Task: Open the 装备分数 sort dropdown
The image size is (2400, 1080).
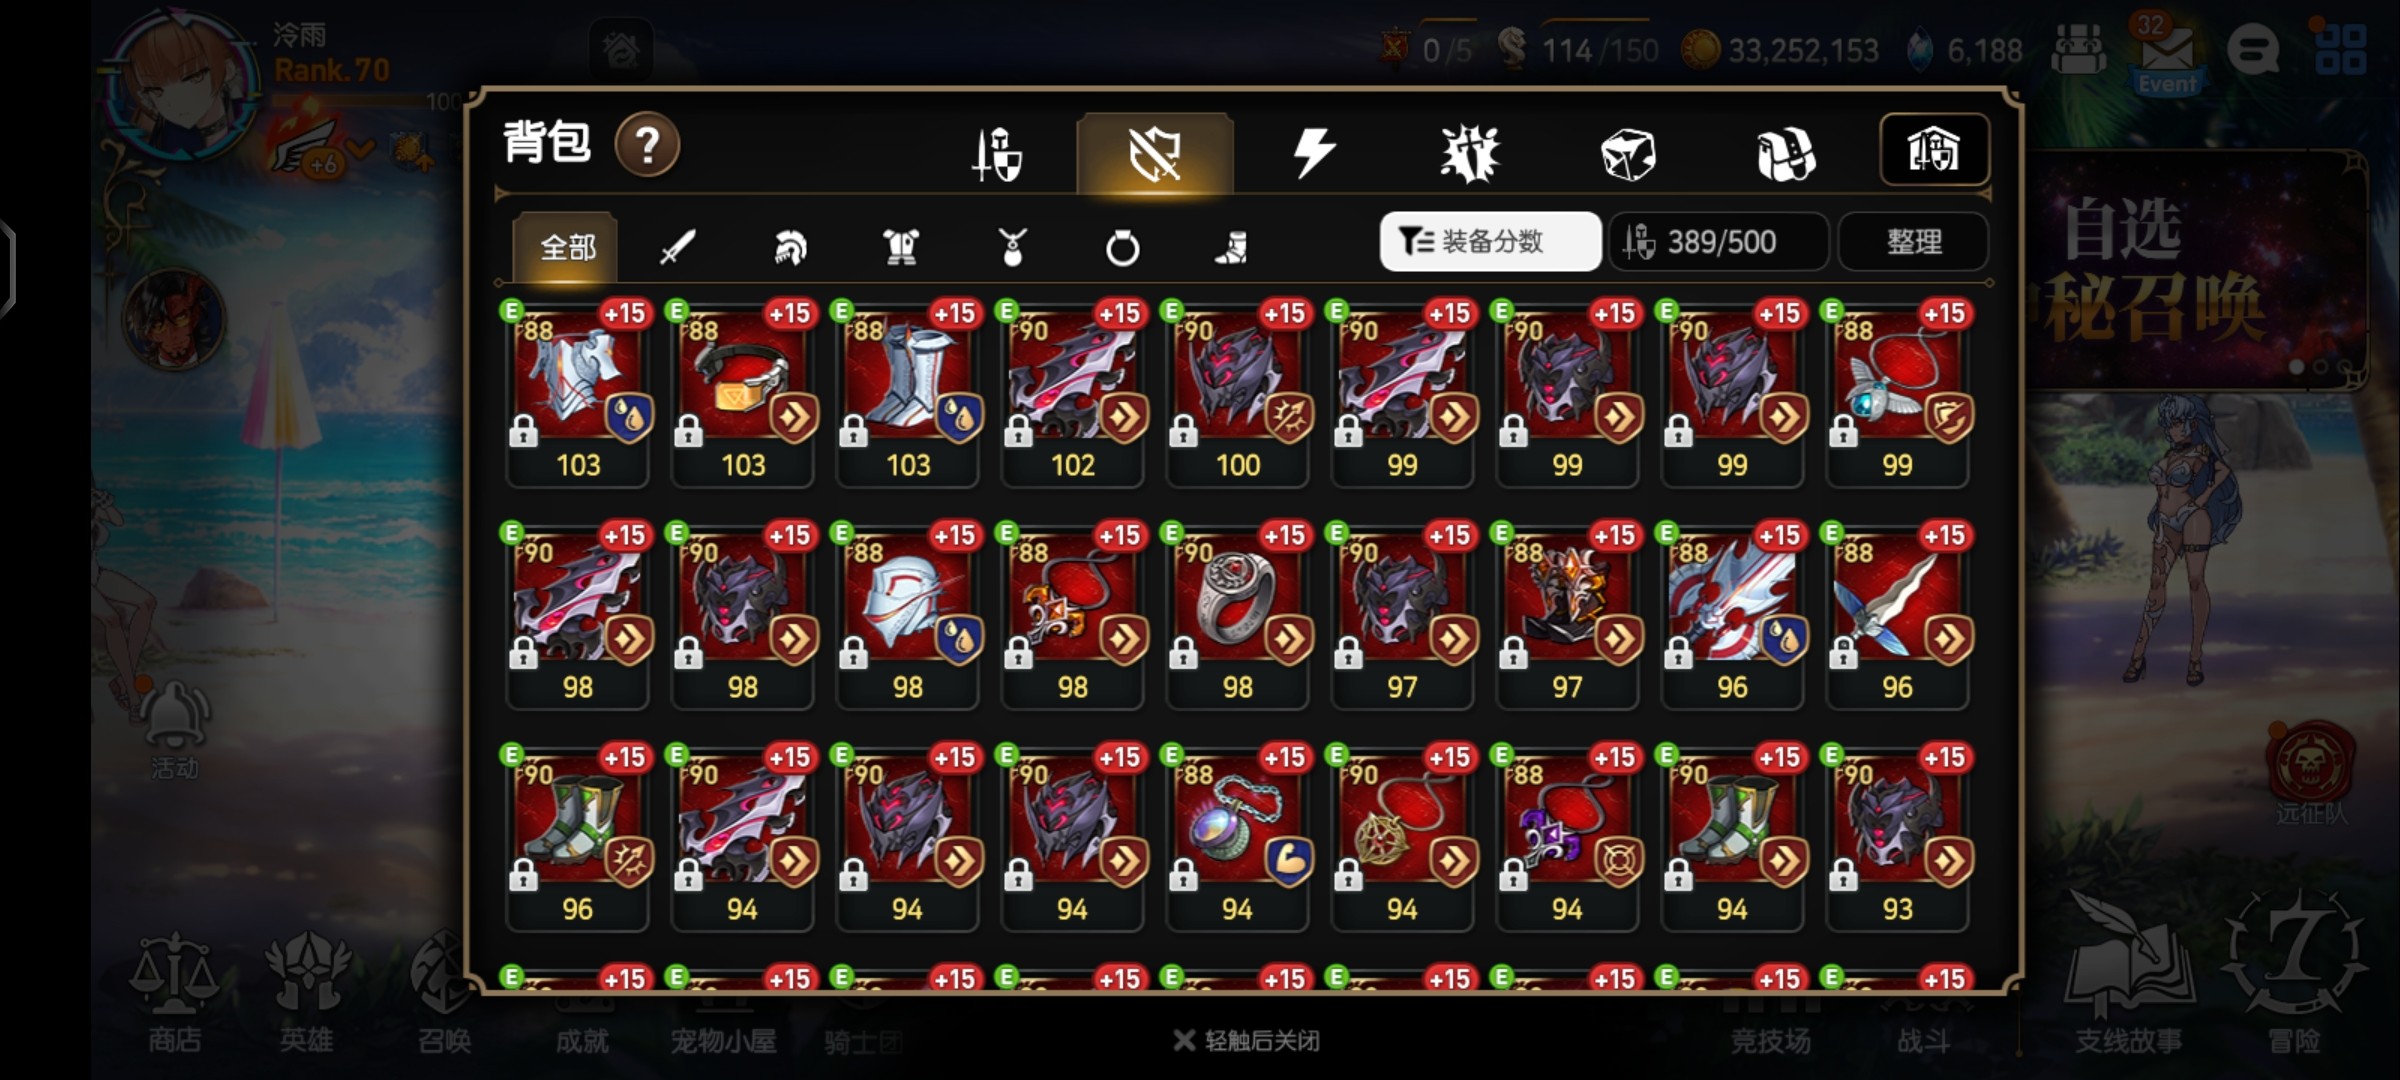Action: (1490, 241)
